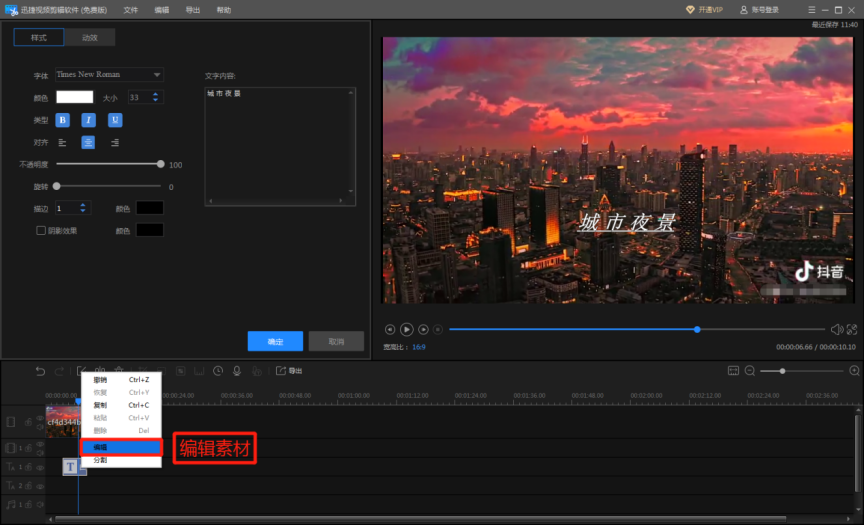Step forward one frame in preview
The width and height of the screenshot is (864, 525).
(x=423, y=329)
